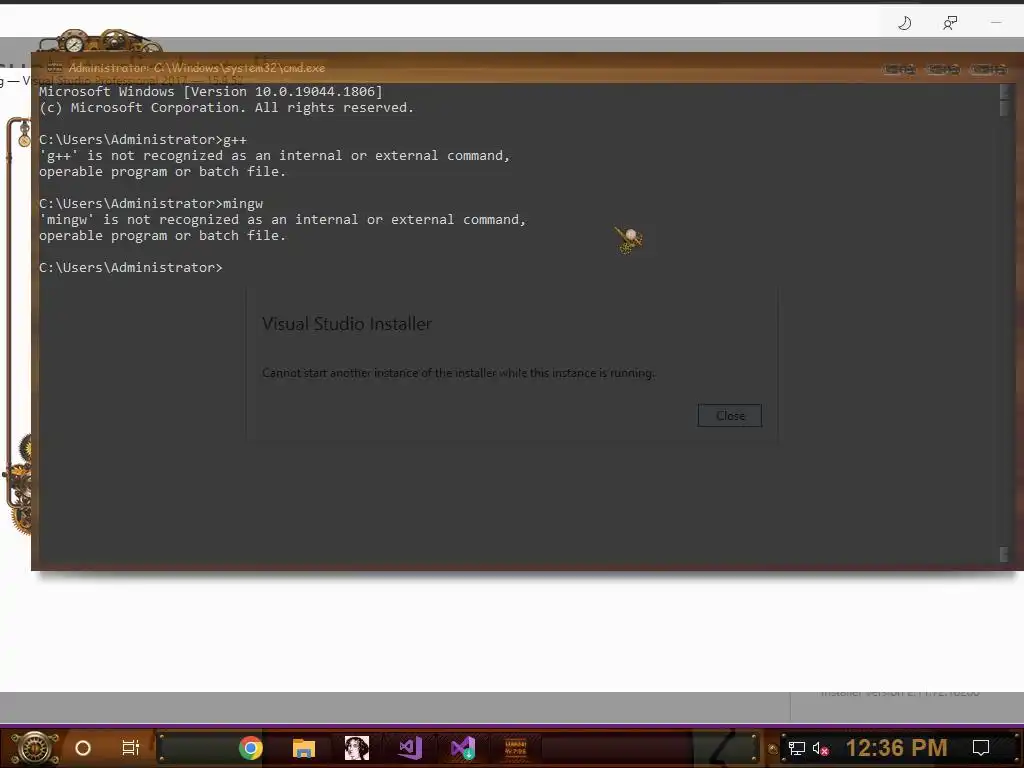Viewport: 1024px width, 768px height.
Task: Click the last C:\Users\Administrator> prompt line
Action: [131, 268]
